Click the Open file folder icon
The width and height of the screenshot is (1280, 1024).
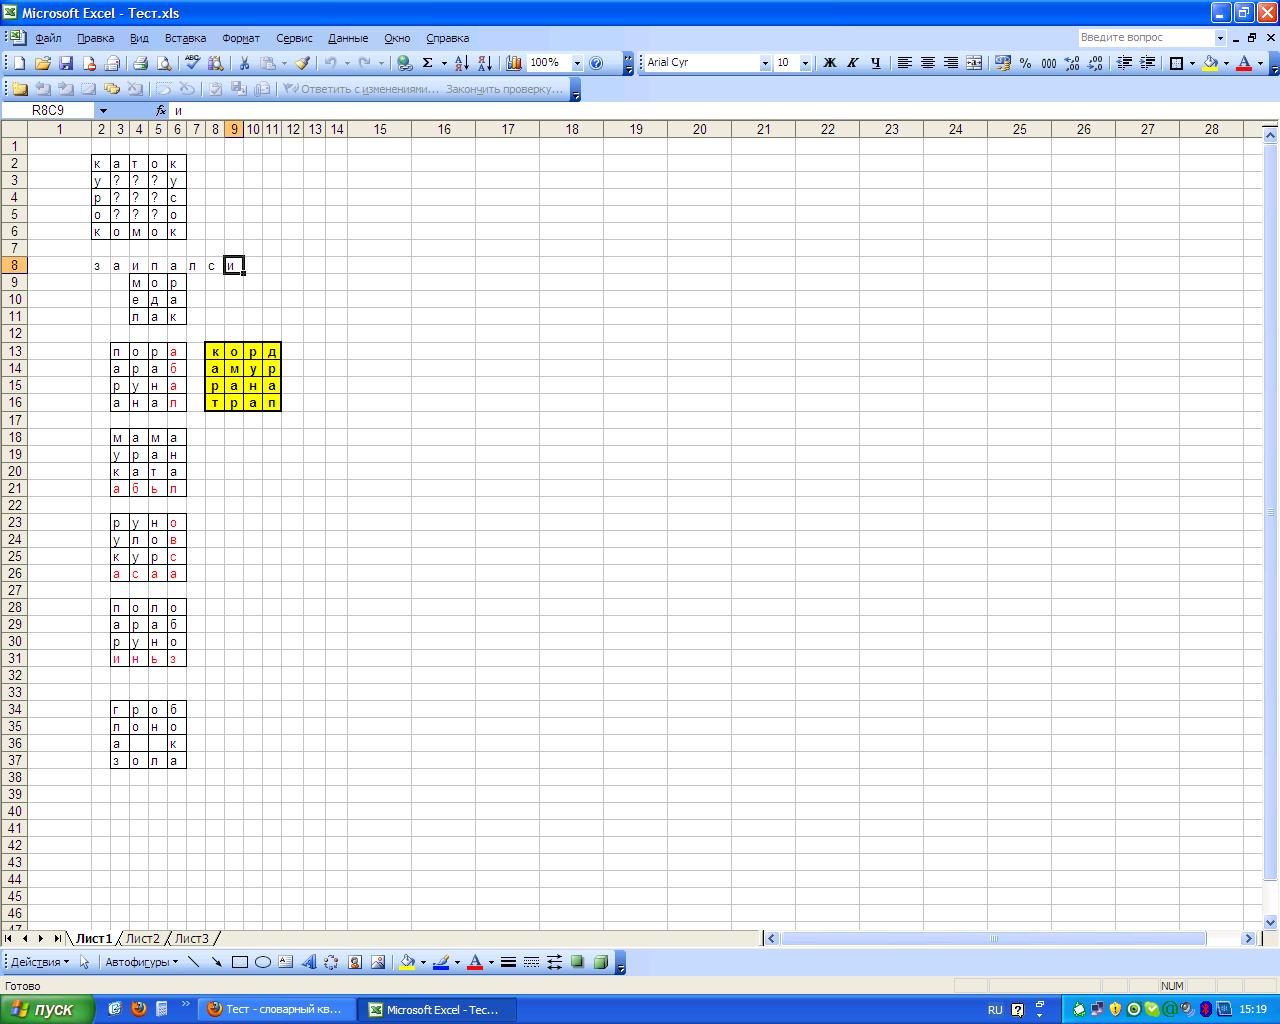[x=42, y=63]
